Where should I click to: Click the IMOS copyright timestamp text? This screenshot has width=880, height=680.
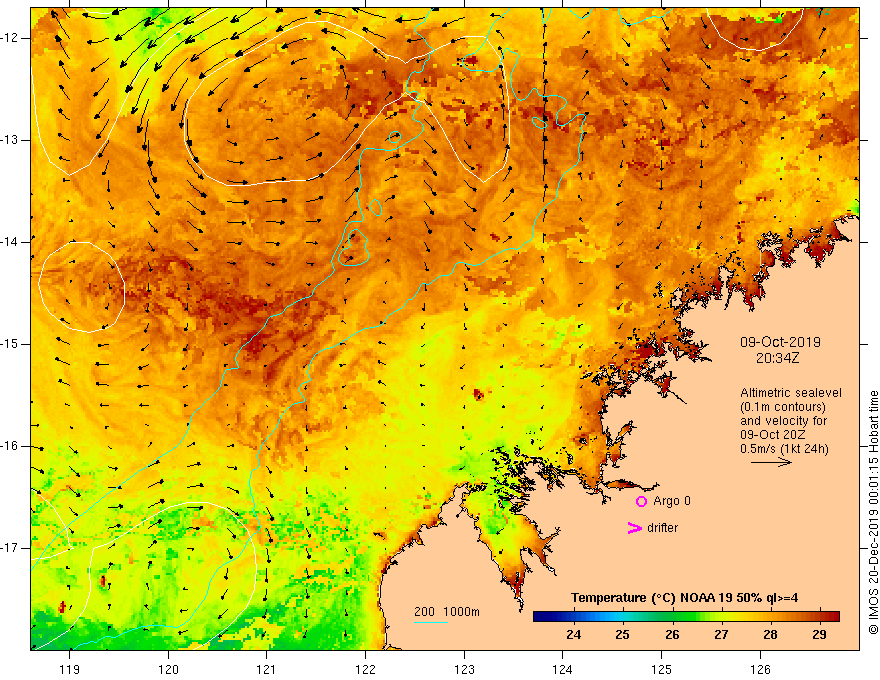(x=873, y=513)
